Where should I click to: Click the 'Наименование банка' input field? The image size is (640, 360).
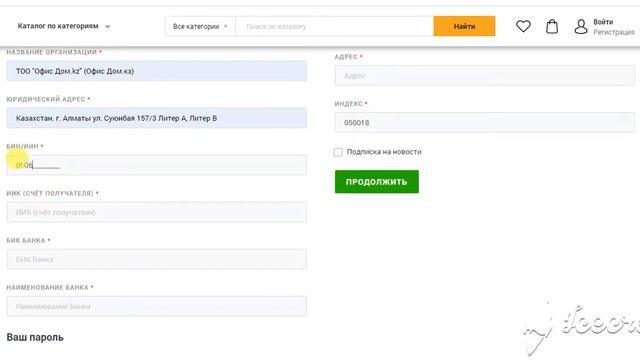(x=157, y=306)
